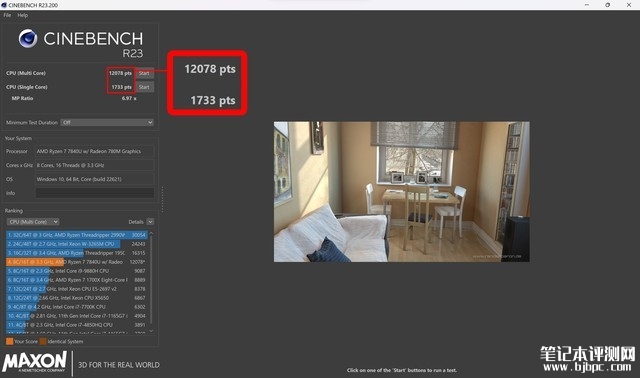Click the Maxon logo at bottom left
This screenshot has width=640, height=378.
click(x=34, y=362)
